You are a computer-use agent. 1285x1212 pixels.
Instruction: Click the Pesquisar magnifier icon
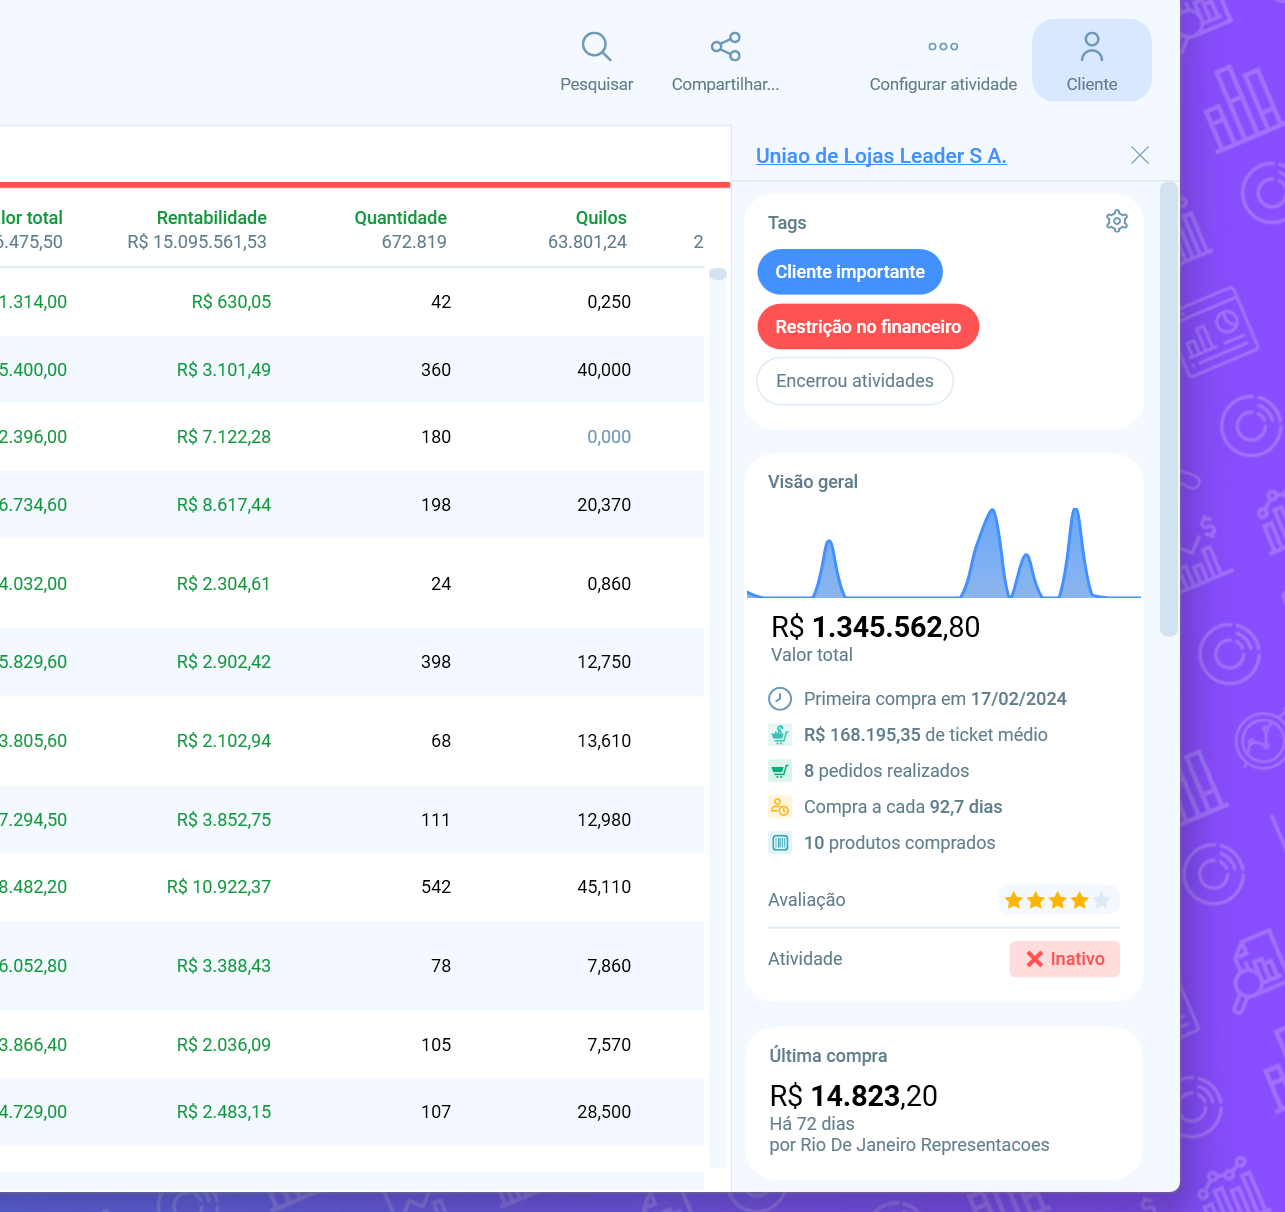tap(596, 47)
